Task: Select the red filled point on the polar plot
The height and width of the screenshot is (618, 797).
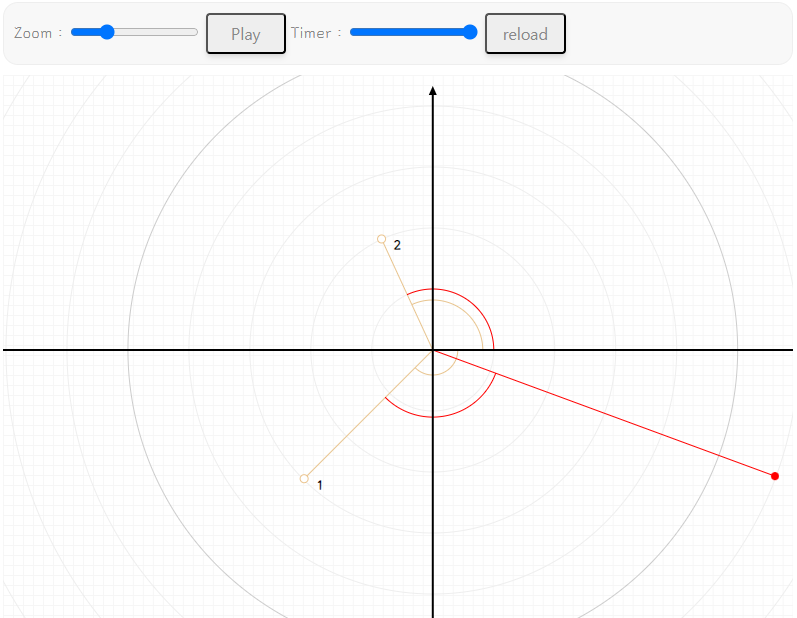Action: [775, 476]
